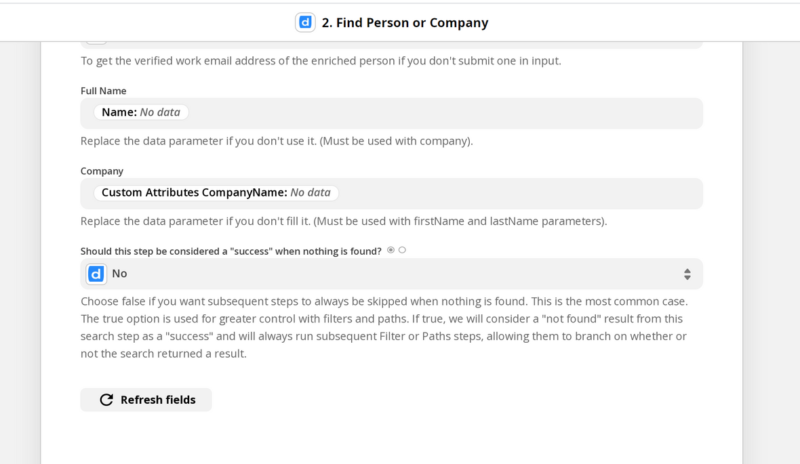Click the 'Should this step be considered a success' label

231,251
